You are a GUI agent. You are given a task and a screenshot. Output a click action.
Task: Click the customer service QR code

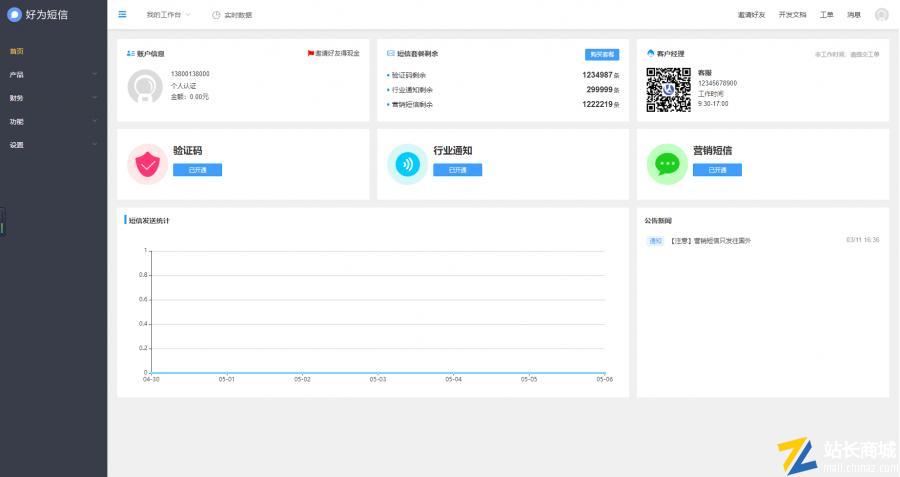(668, 89)
